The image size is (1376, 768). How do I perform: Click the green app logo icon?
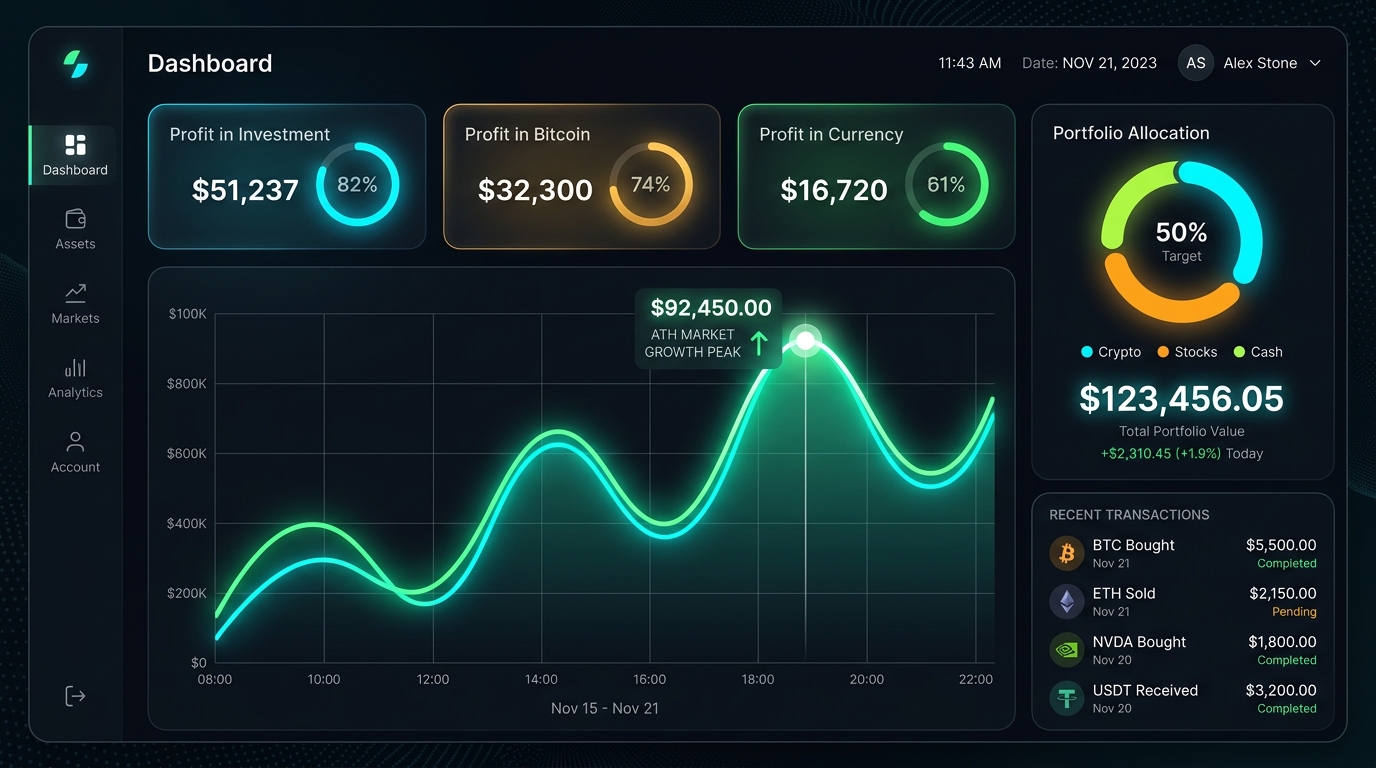click(x=75, y=64)
